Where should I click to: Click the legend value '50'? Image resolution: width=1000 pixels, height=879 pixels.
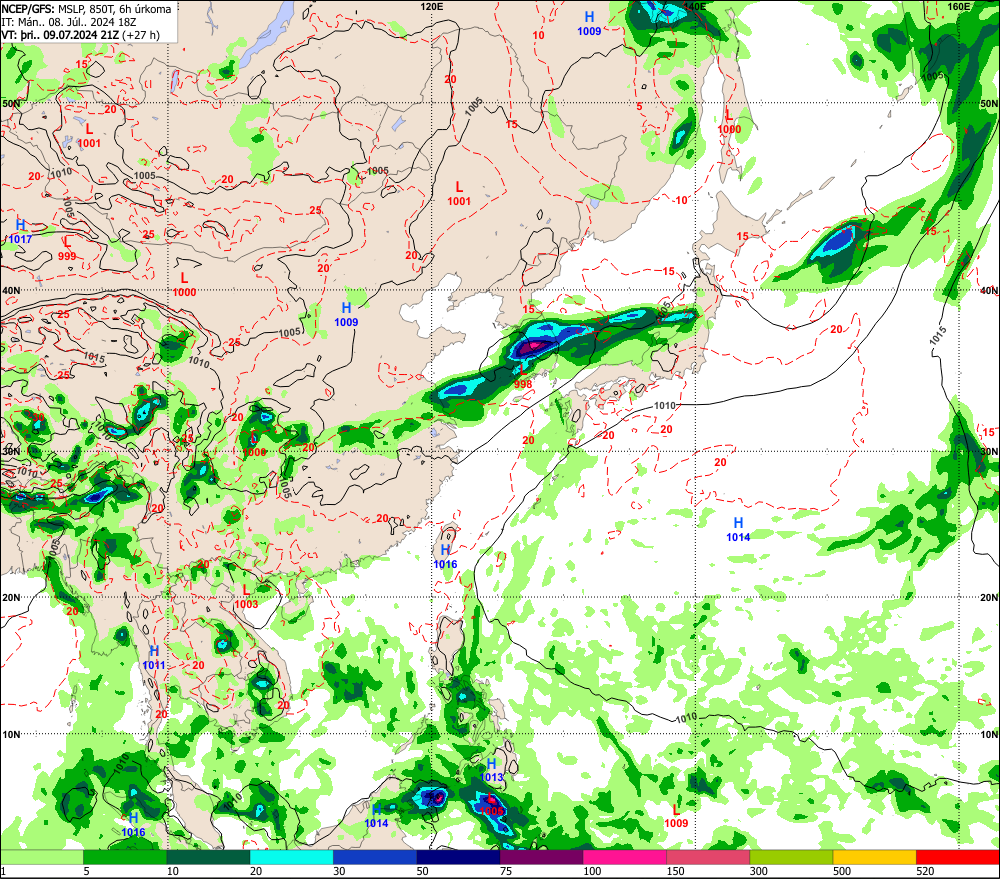pos(423,871)
